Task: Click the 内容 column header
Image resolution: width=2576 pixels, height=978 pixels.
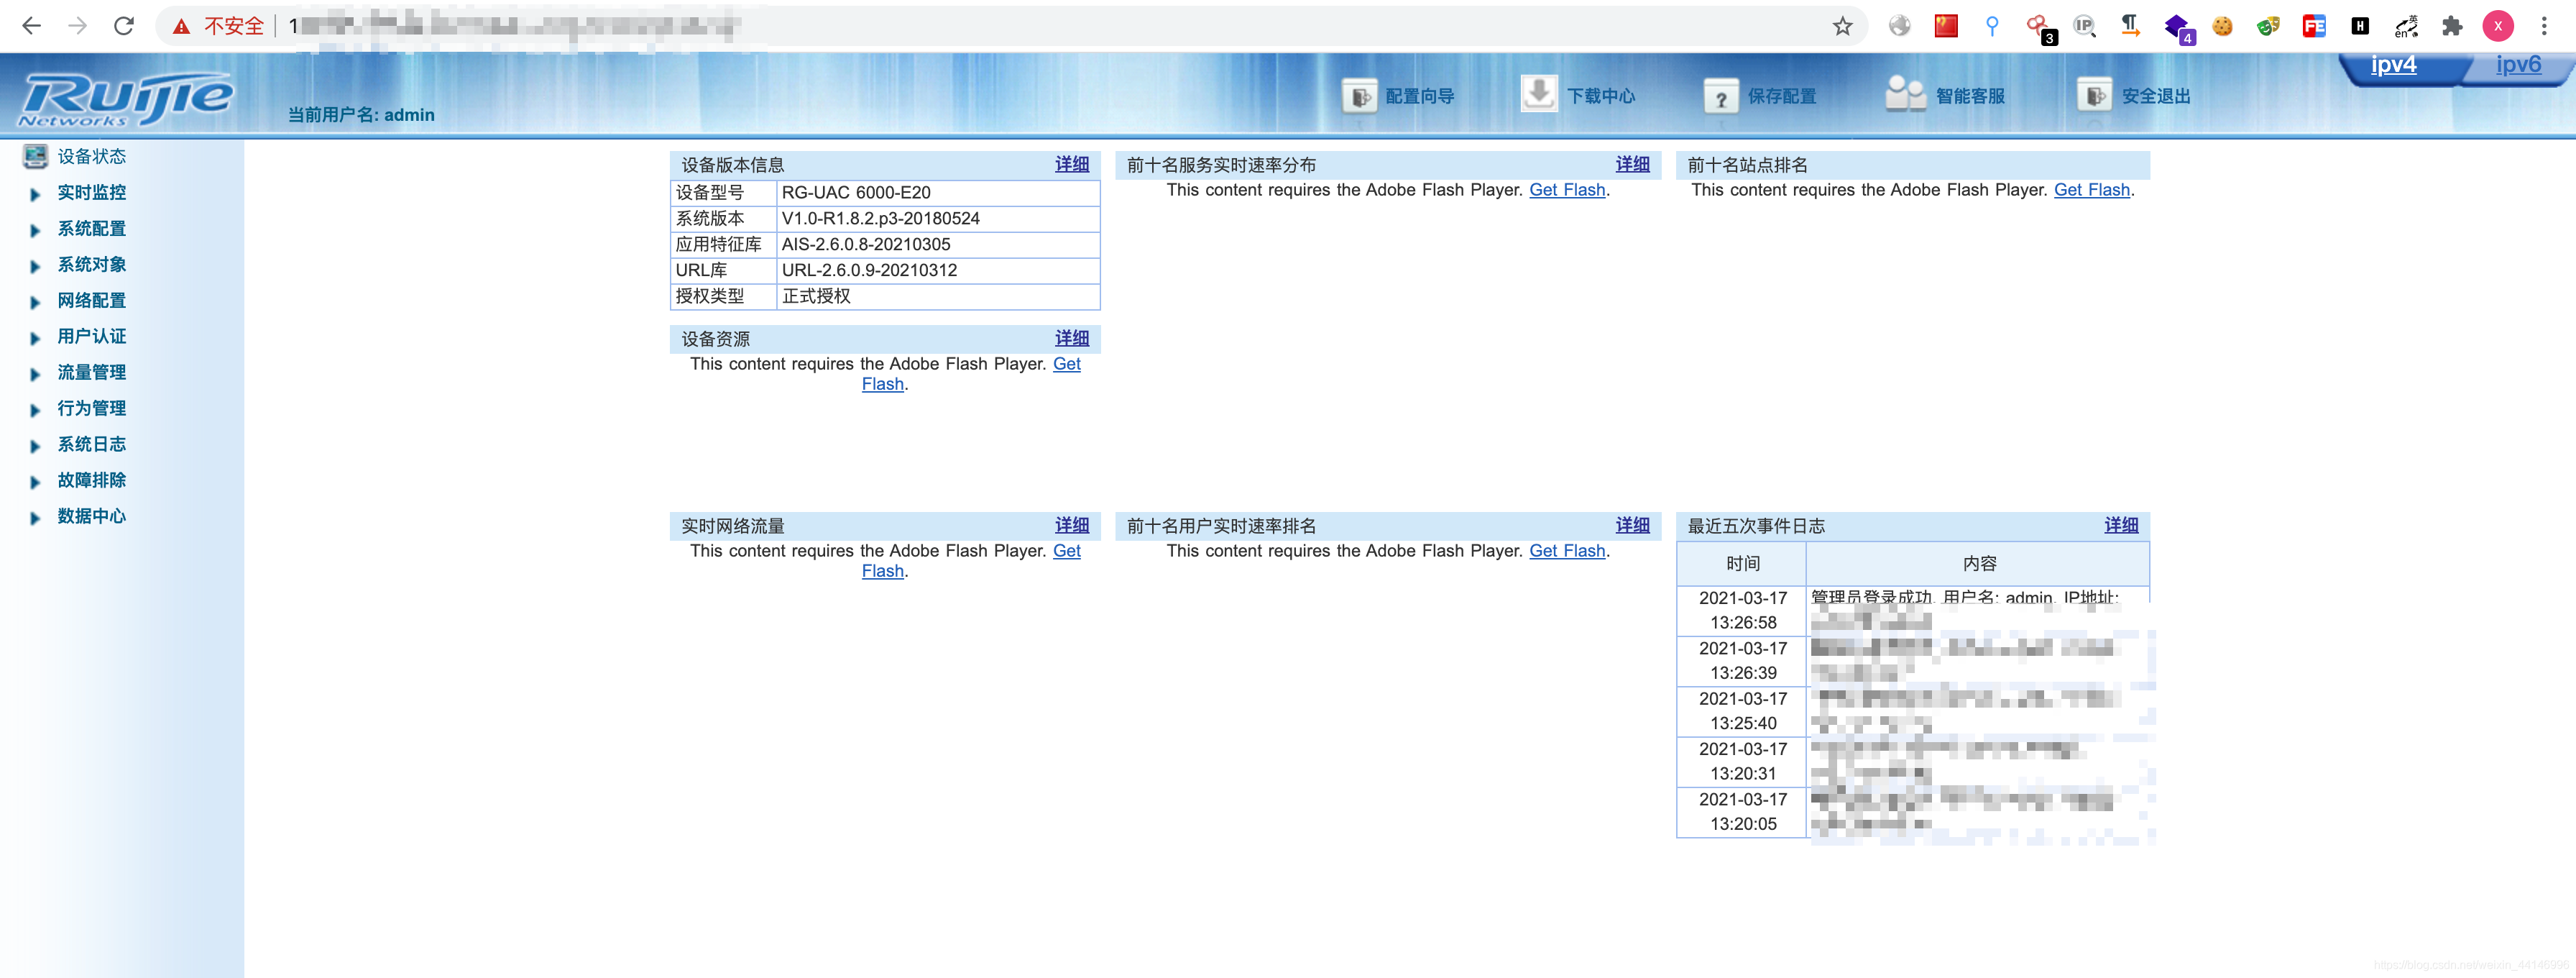Action: click(x=1978, y=564)
